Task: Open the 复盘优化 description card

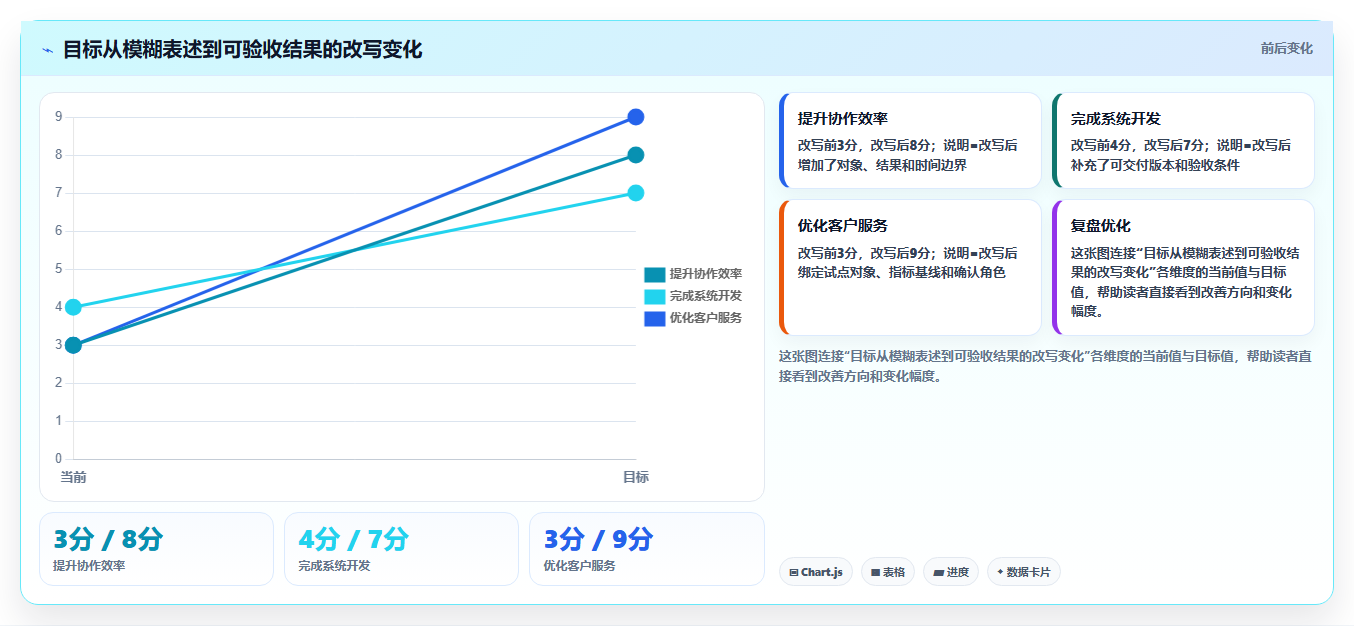Action: coord(1183,267)
